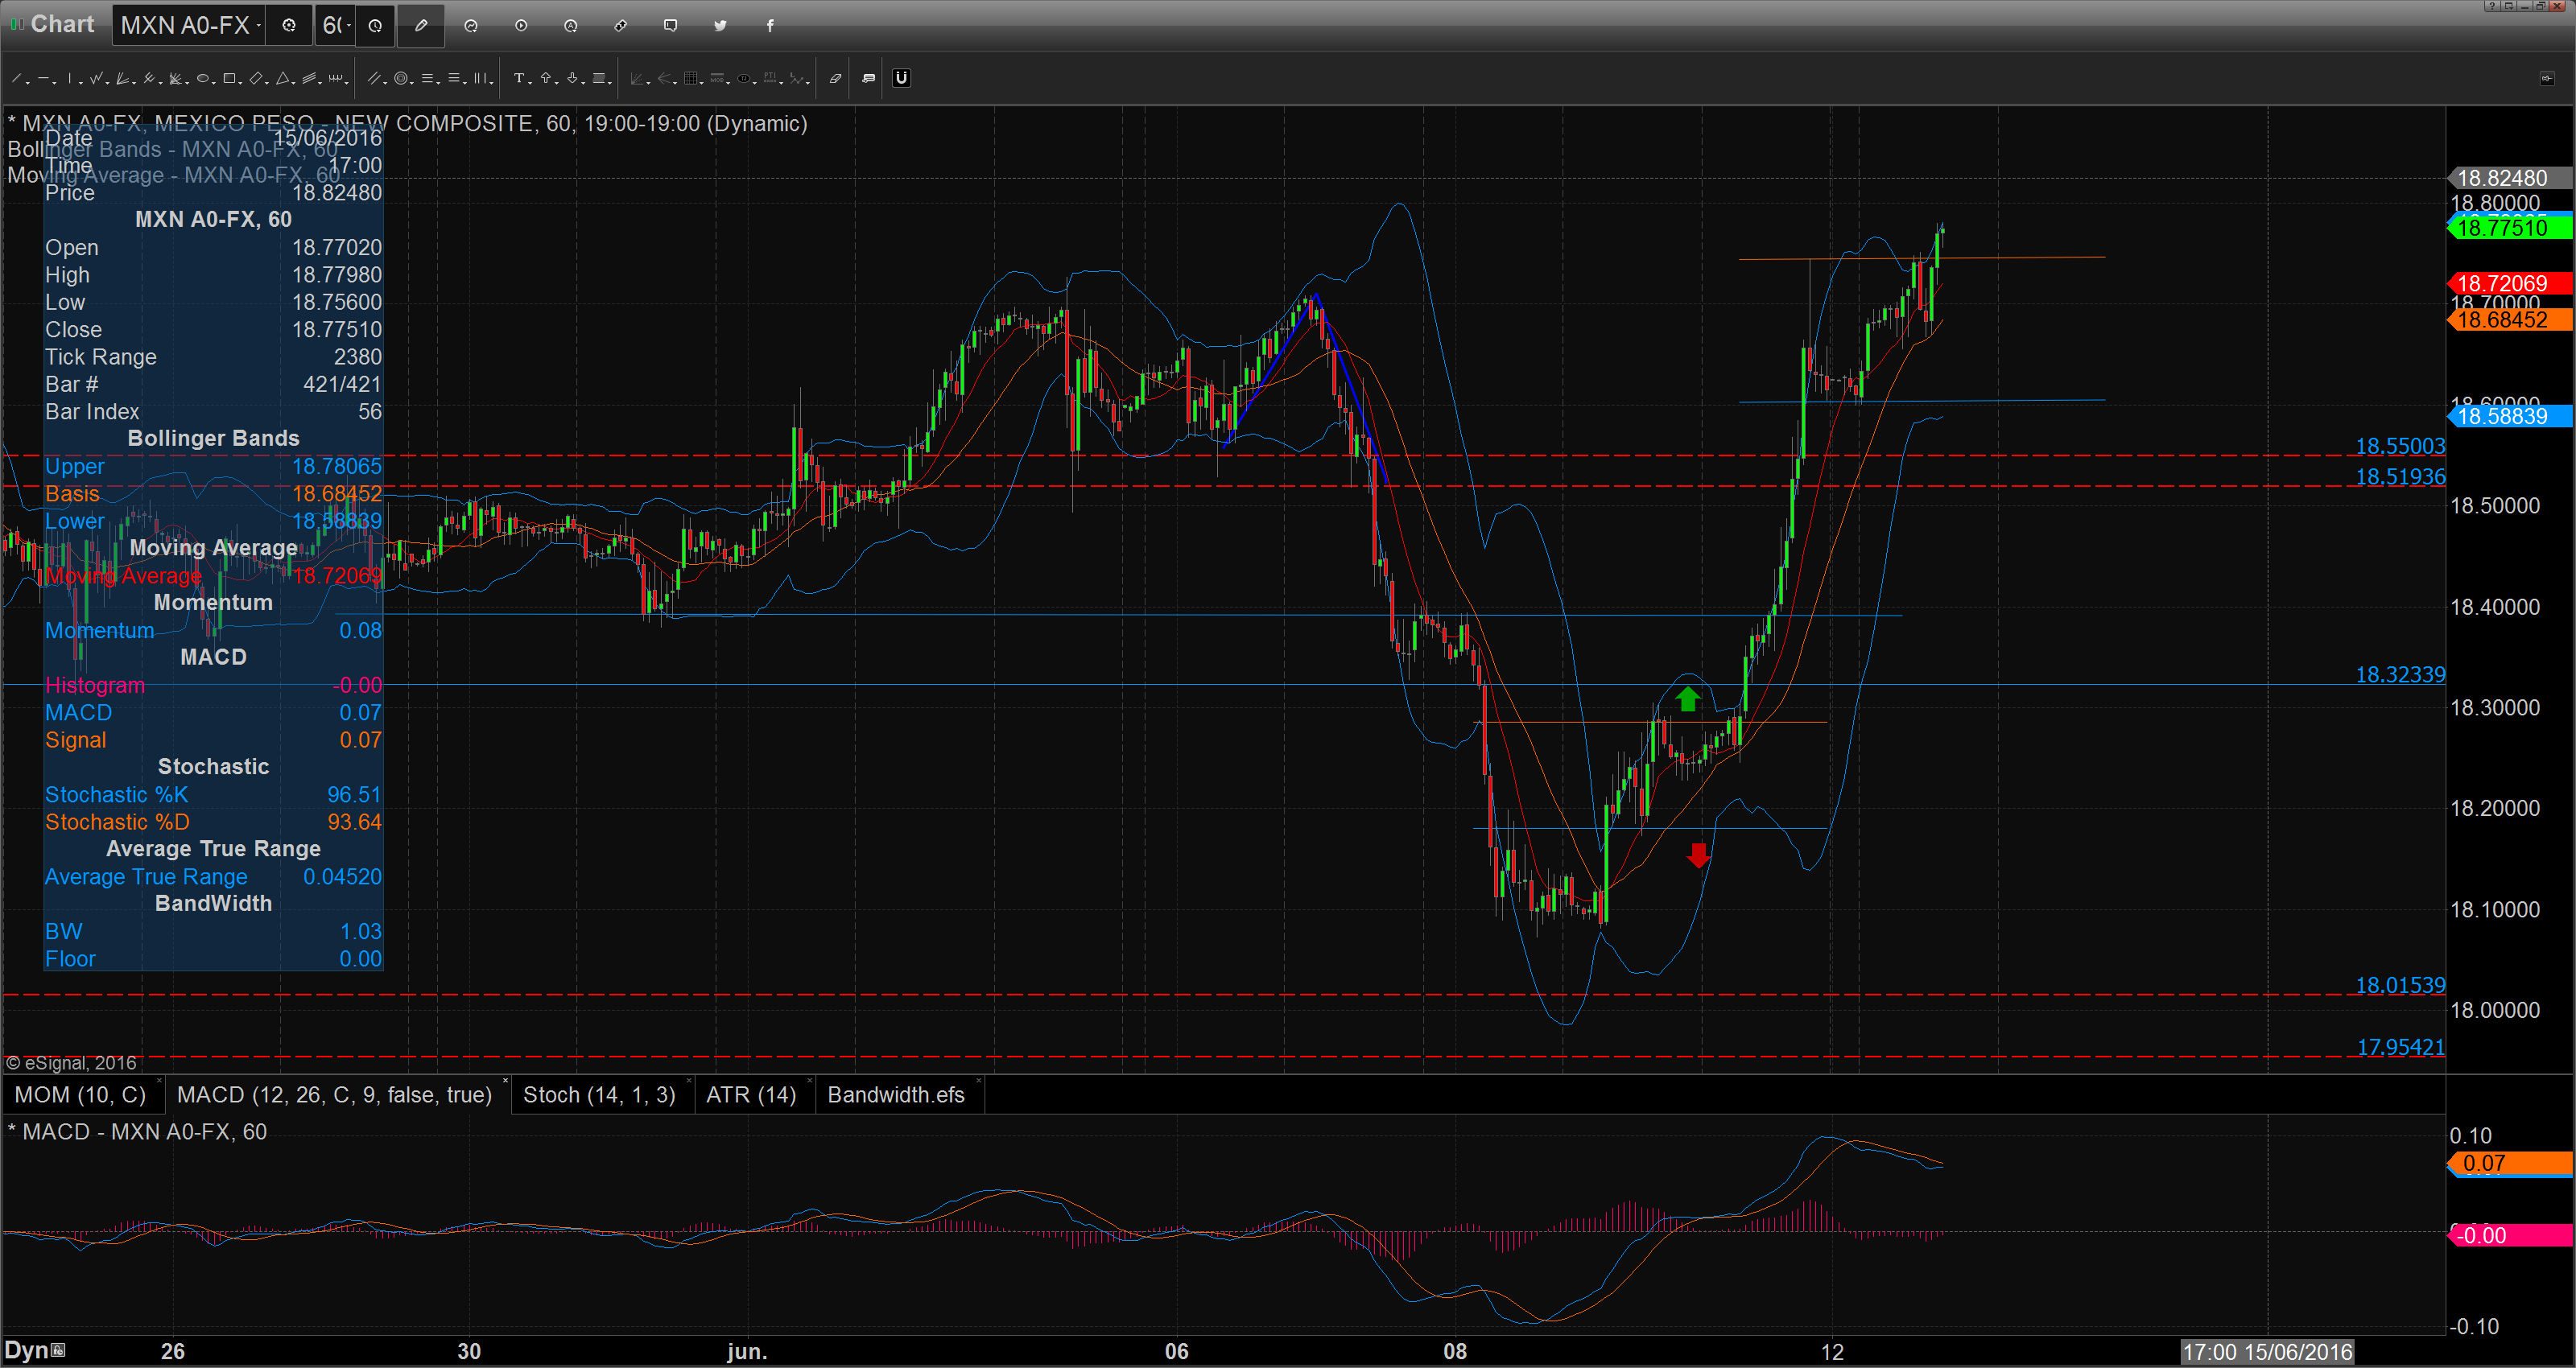
Task: Select the vertical line drawing tool
Action: (70, 78)
